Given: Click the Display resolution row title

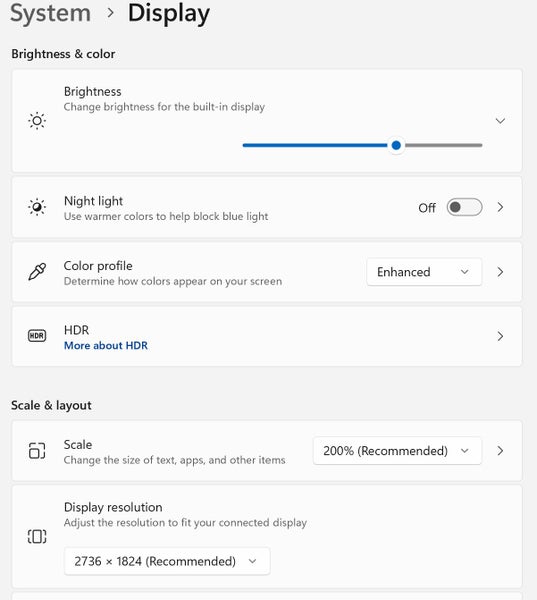Looking at the screenshot, I should pyautogui.click(x=113, y=507).
